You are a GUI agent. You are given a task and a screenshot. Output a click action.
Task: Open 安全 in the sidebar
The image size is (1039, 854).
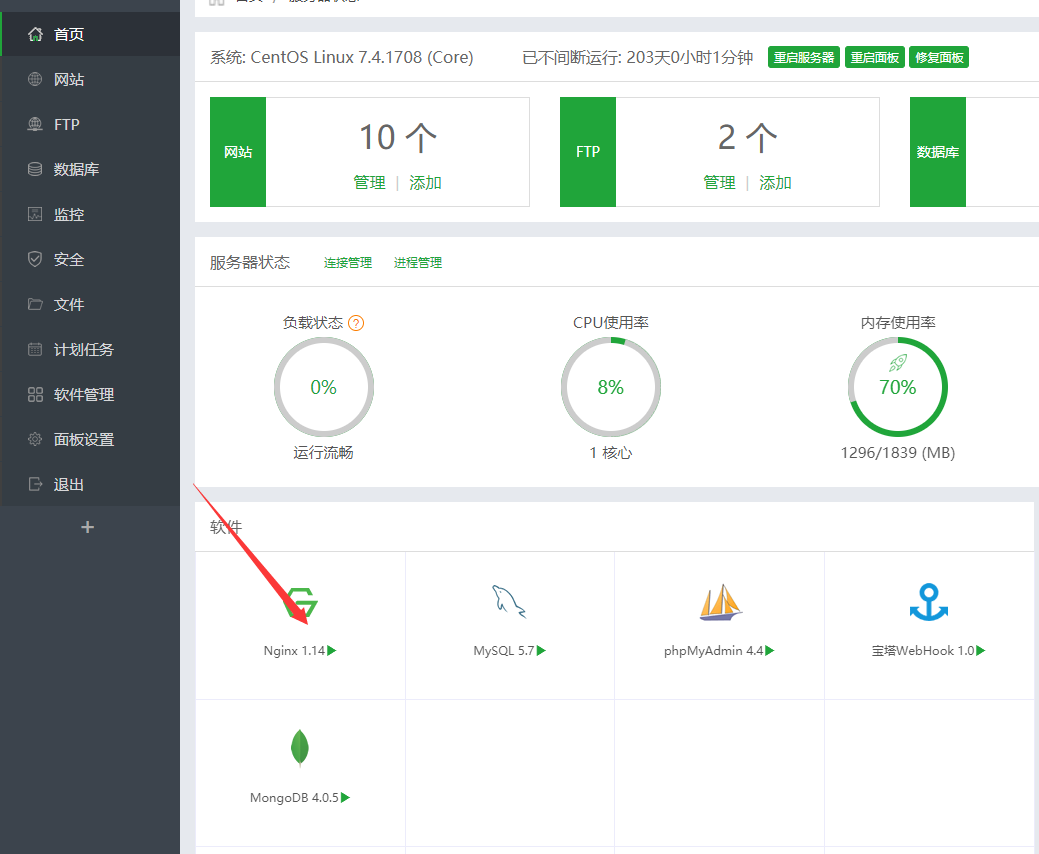click(x=90, y=259)
